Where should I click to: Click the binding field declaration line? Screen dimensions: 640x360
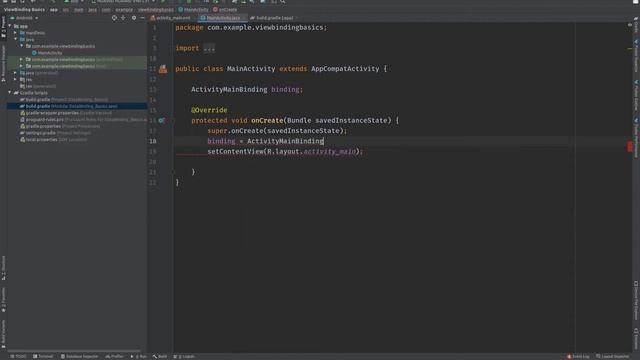click(x=247, y=89)
